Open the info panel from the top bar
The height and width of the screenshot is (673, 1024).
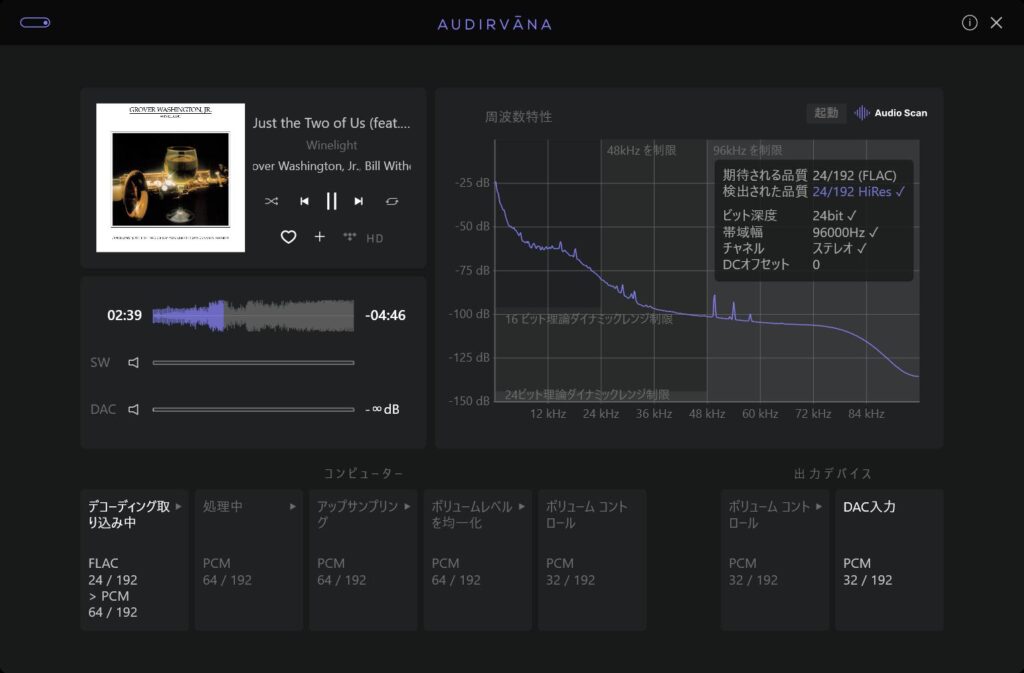tap(969, 22)
